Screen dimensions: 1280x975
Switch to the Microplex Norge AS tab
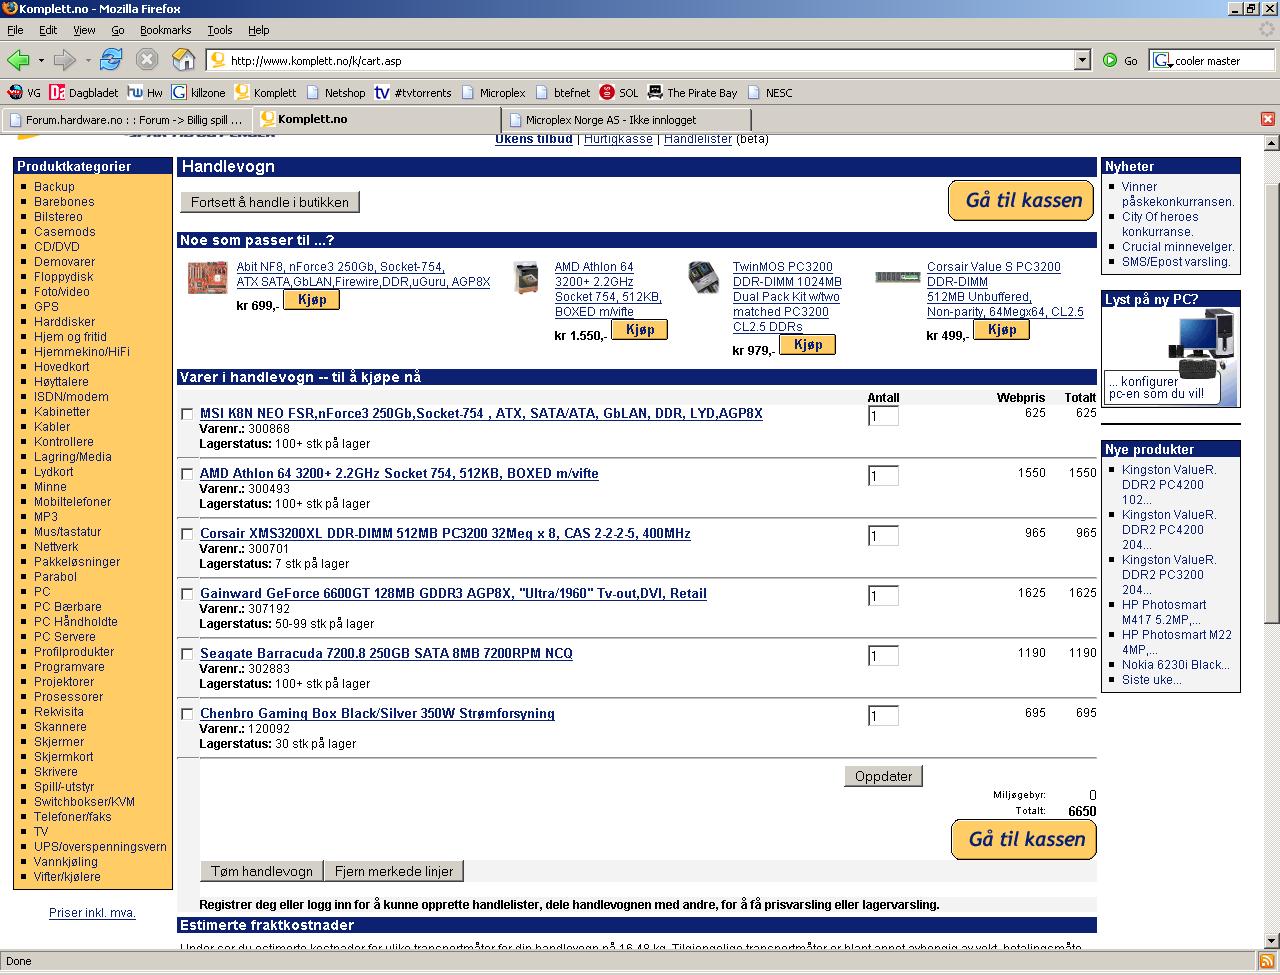tap(626, 120)
